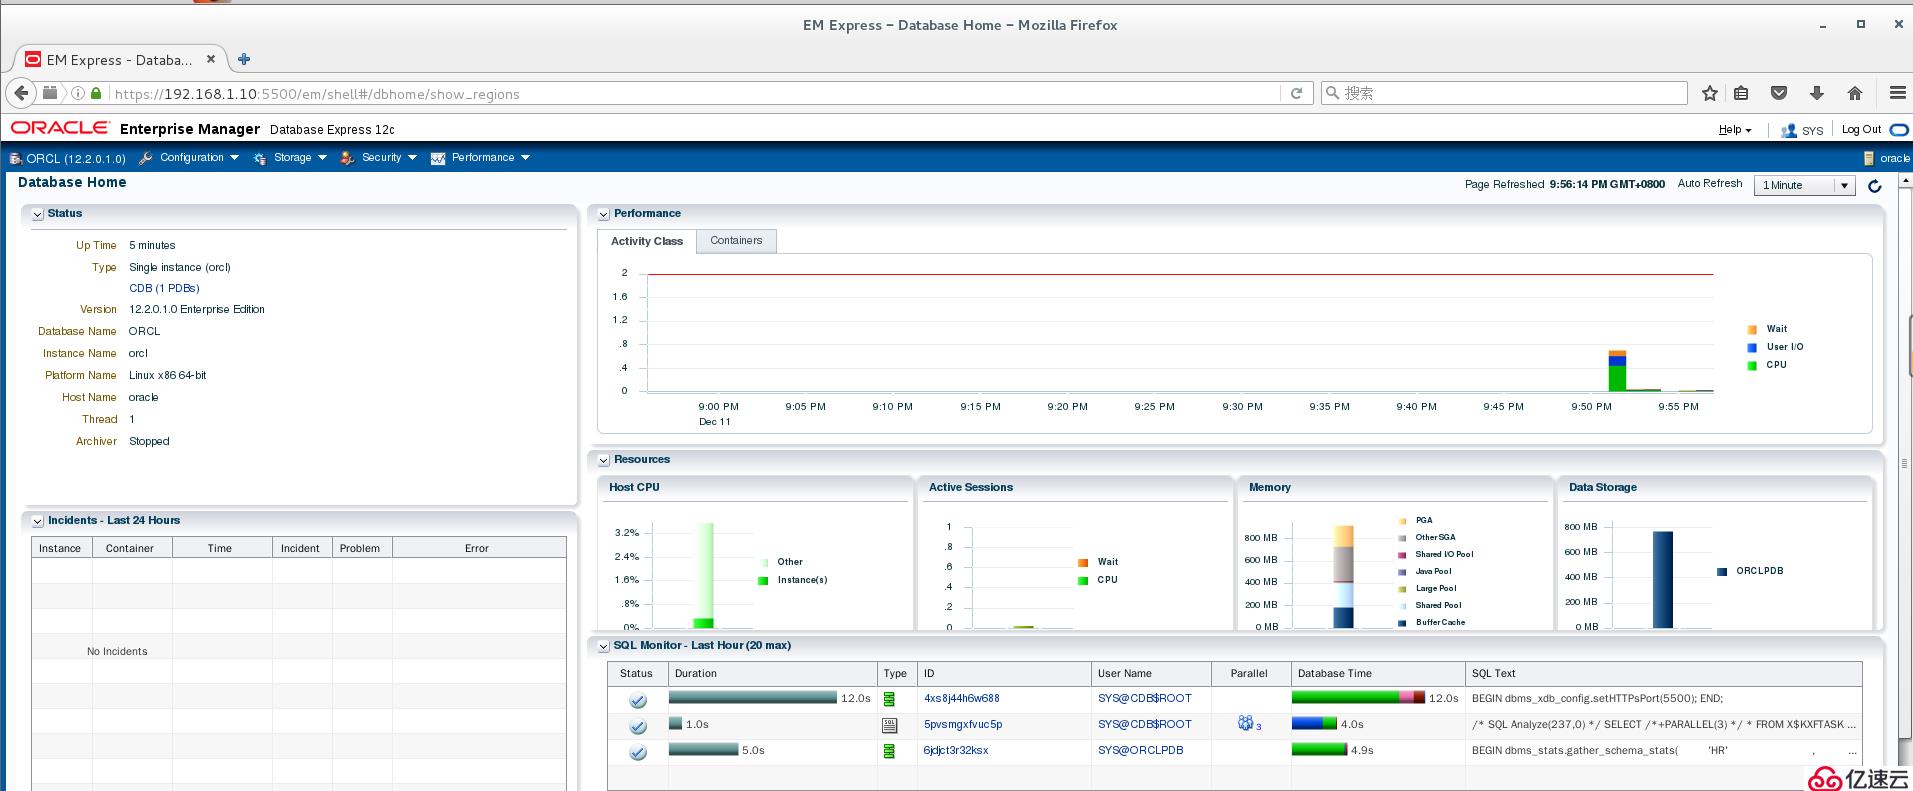Click status checkmark for SQL 5pvsmgxfvuc5p
The image size is (1913, 791).
coord(637,726)
